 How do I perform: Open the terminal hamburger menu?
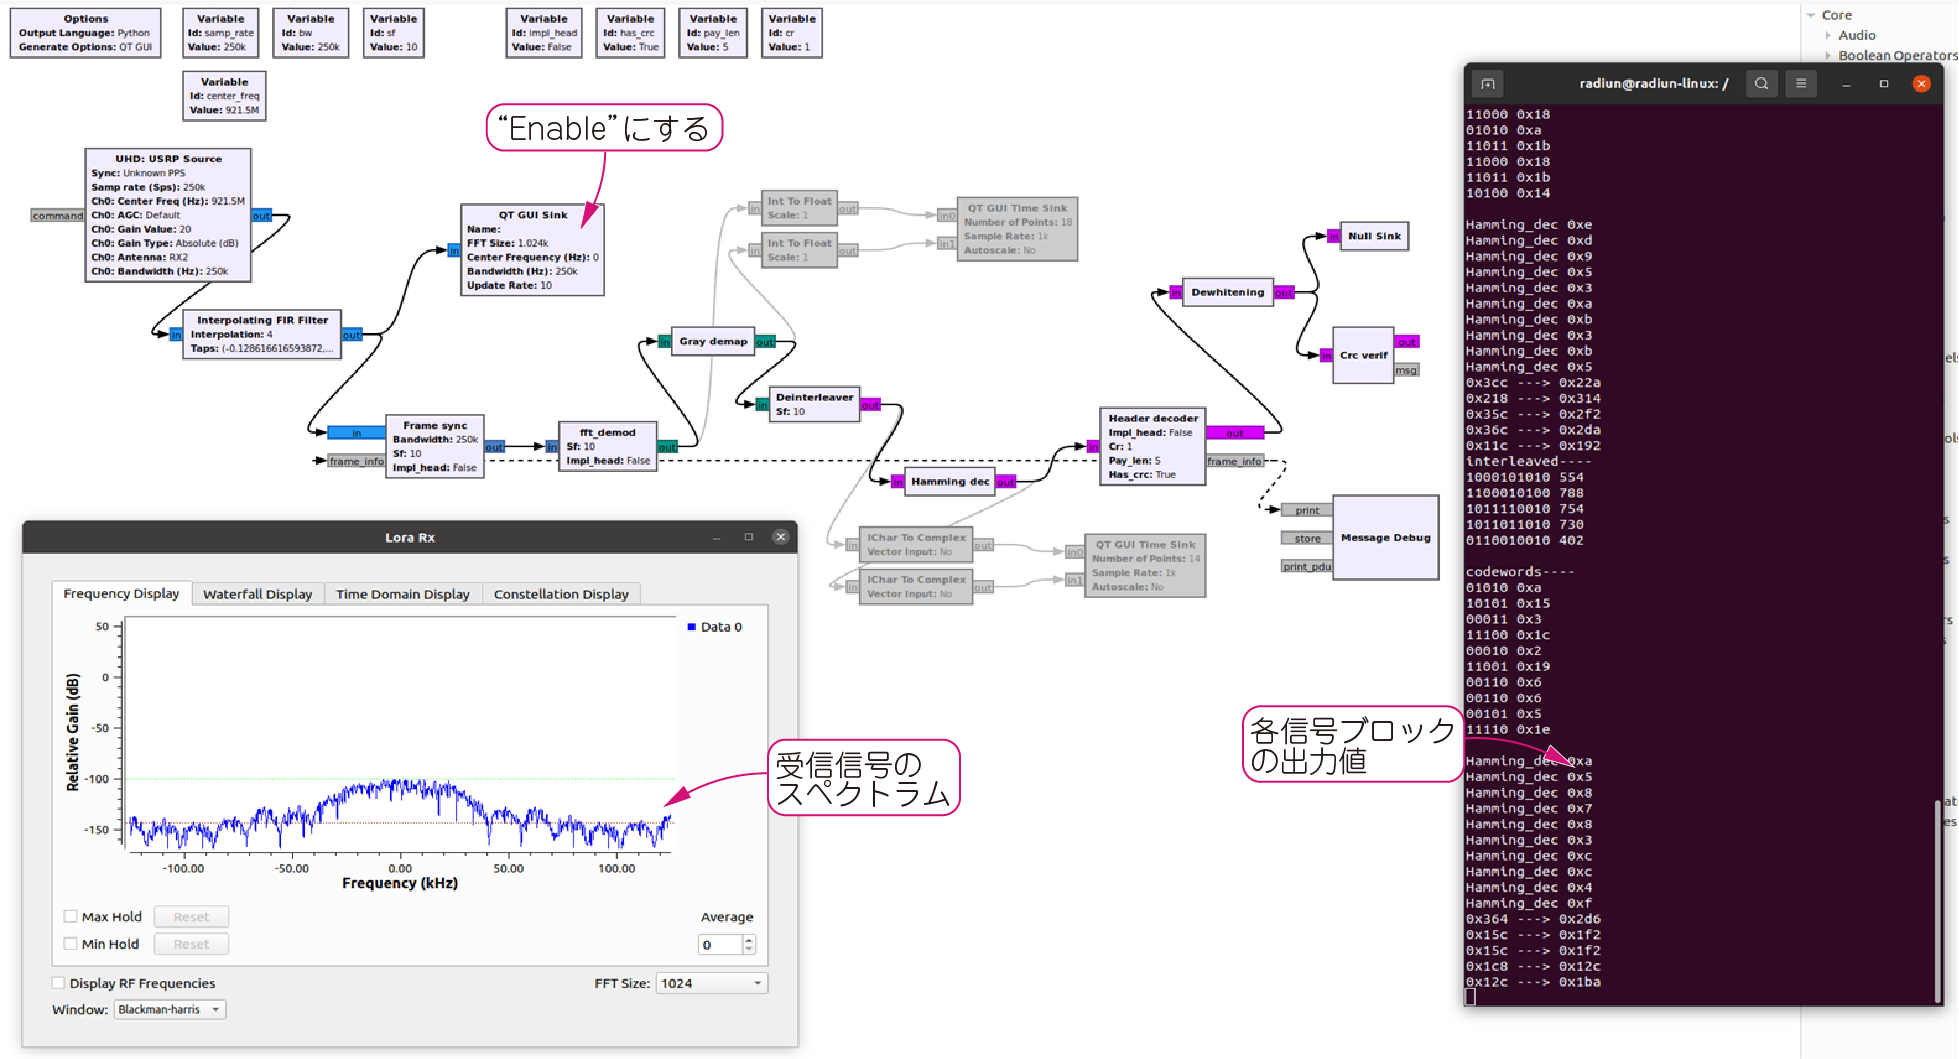click(x=1801, y=84)
